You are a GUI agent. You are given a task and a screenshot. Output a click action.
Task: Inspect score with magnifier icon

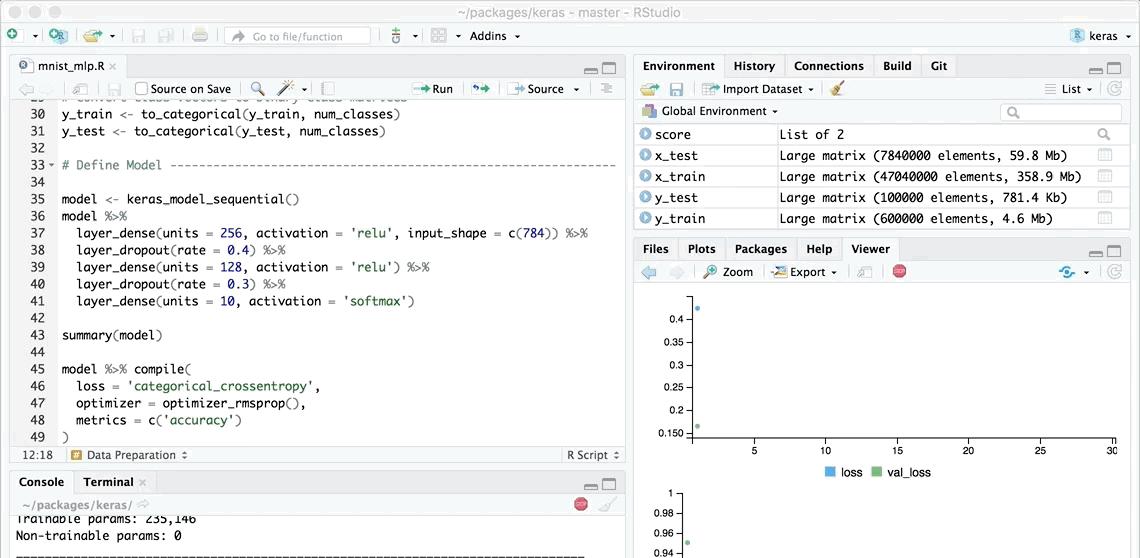1104,134
